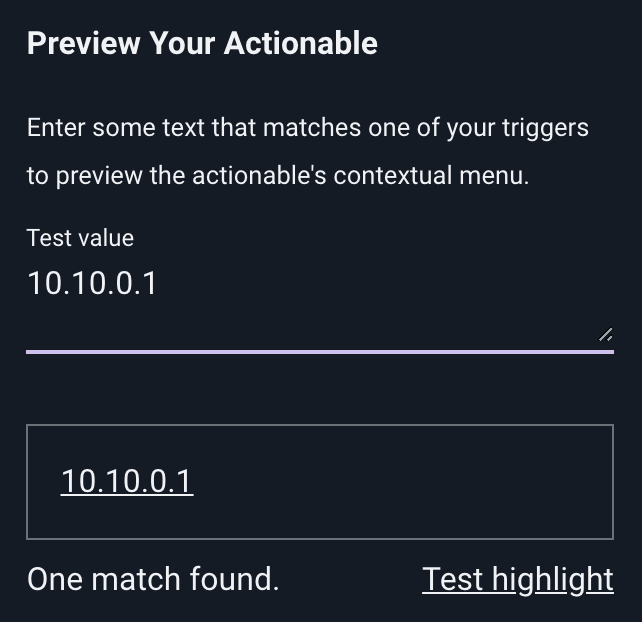Focus the Test value text area
The image size is (642, 622).
tap(320, 303)
